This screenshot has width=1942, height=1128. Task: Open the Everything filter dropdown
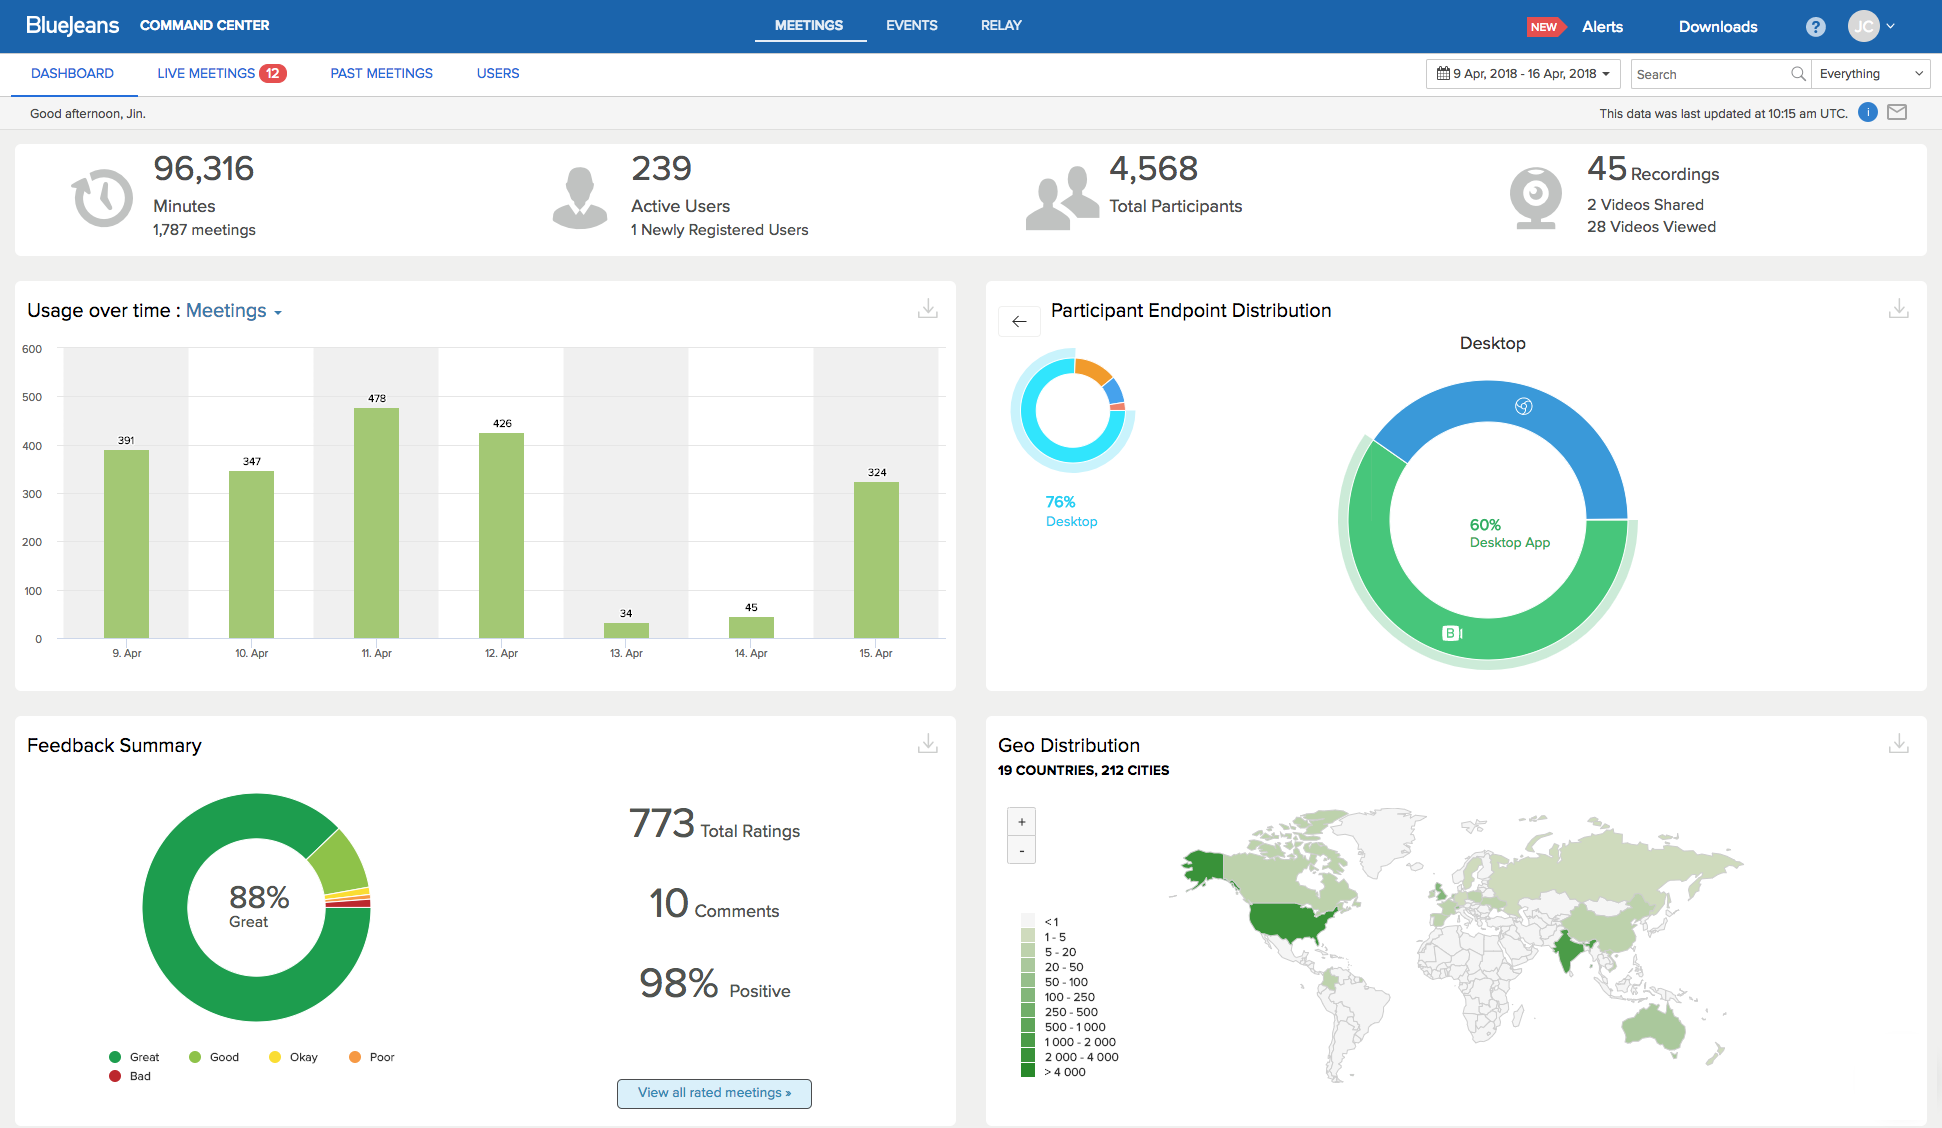coord(1871,73)
